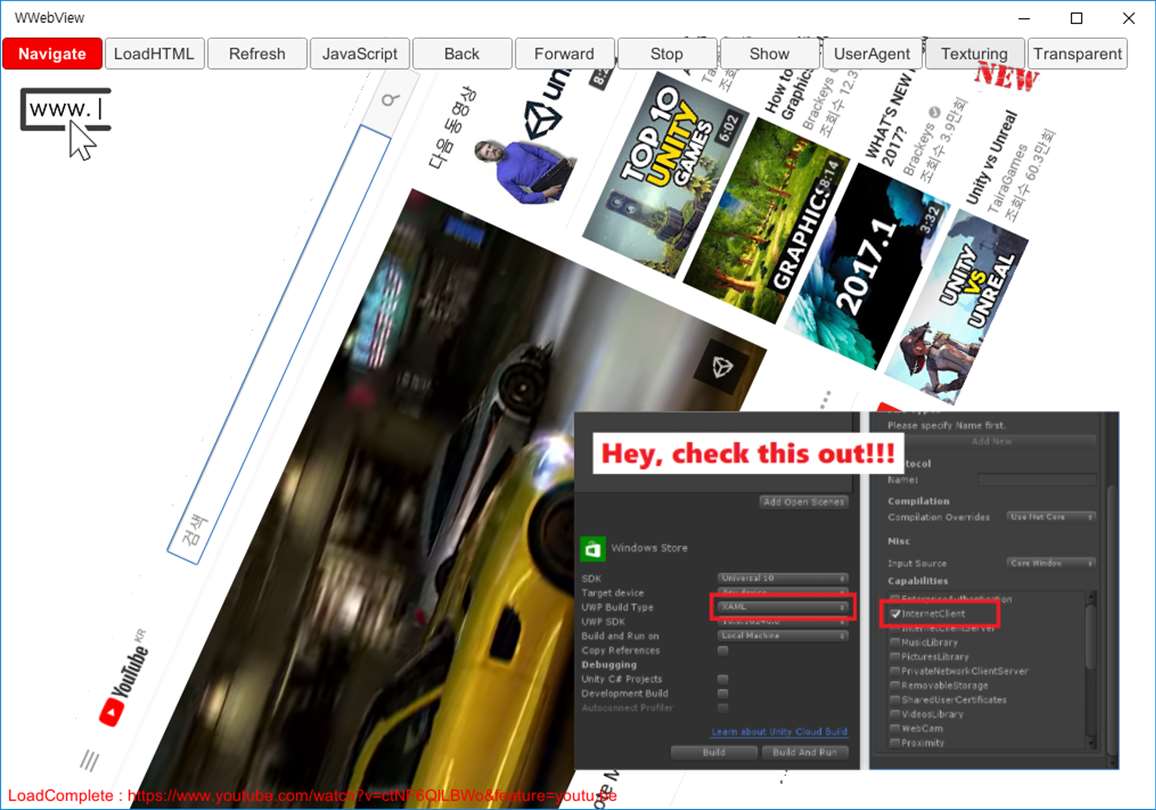Viewport: 1156px width, 810px height.
Task: Click the Show toolbar button
Action: click(769, 54)
